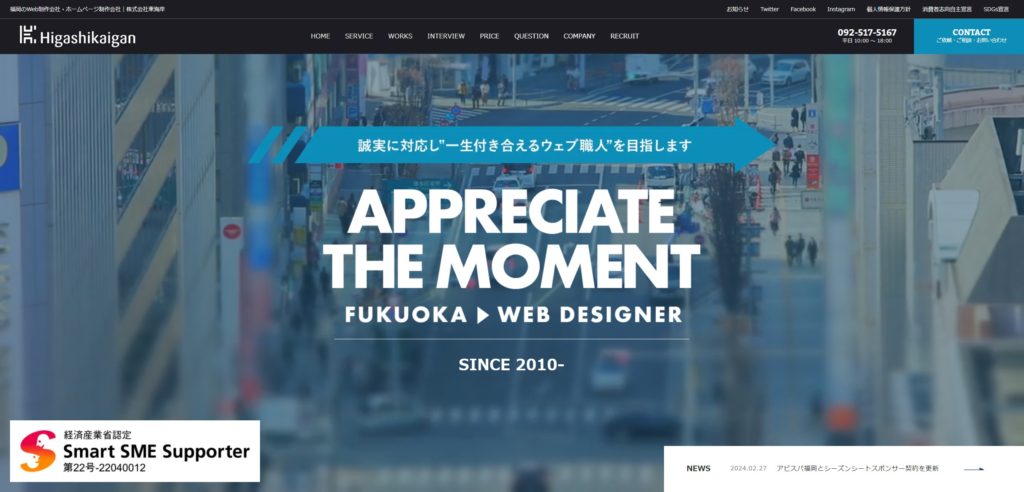Open the Instagram link in top bar
Screen dimensions: 1024x492
(840, 9)
